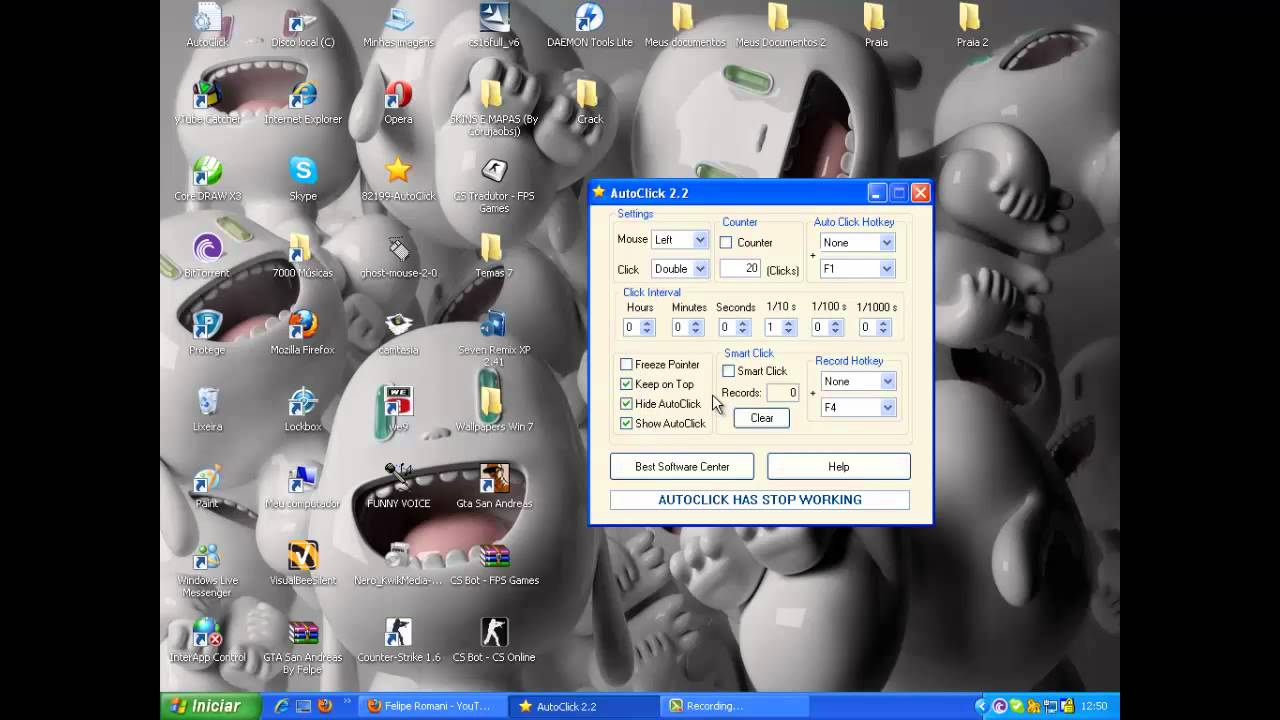The height and width of the screenshot is (720, 1280).
Task: Click the Counter clicks number field
Action: point(740,269)
